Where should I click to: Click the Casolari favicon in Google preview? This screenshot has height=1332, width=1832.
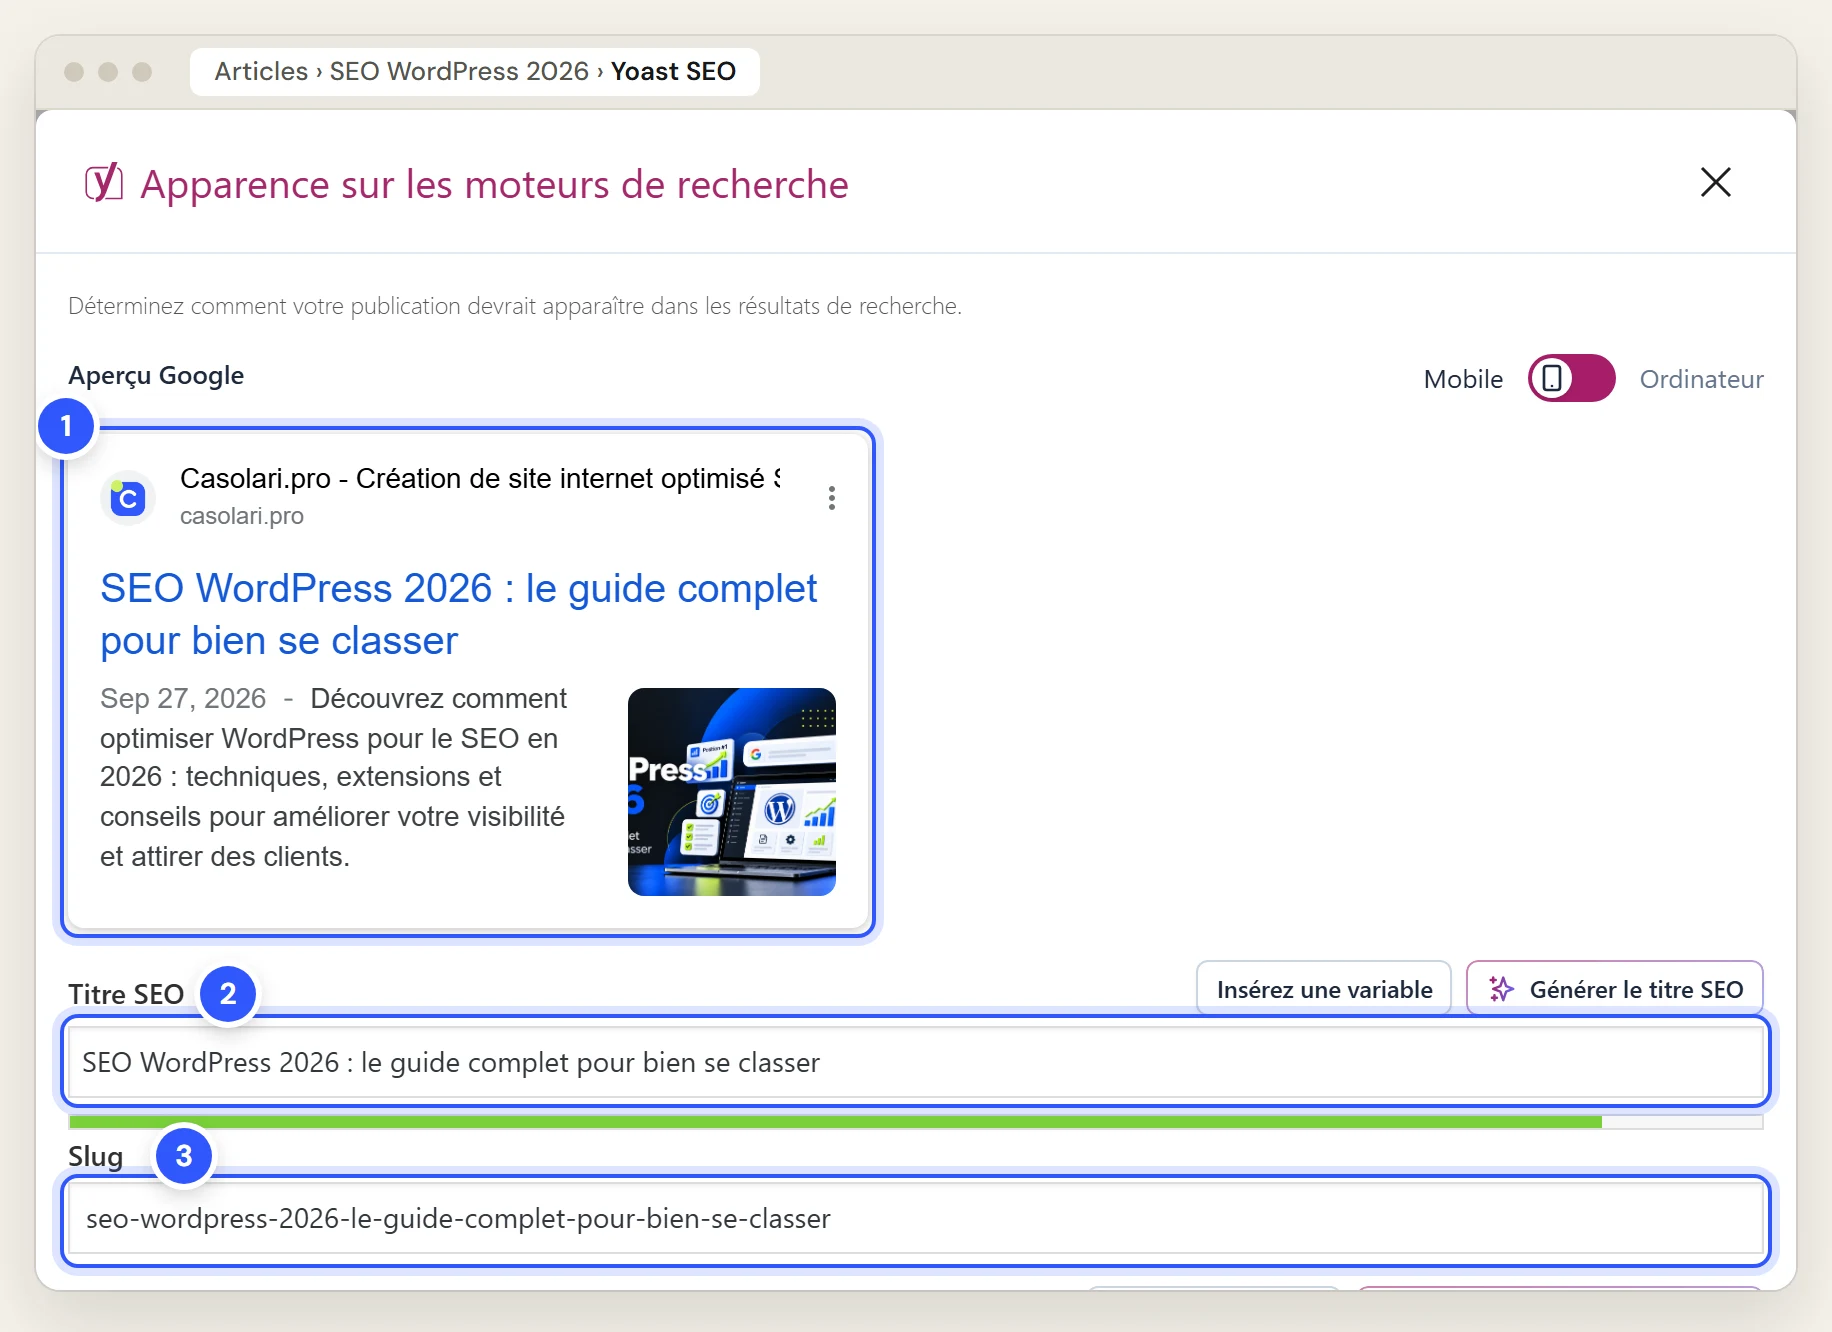coord(128,497)
